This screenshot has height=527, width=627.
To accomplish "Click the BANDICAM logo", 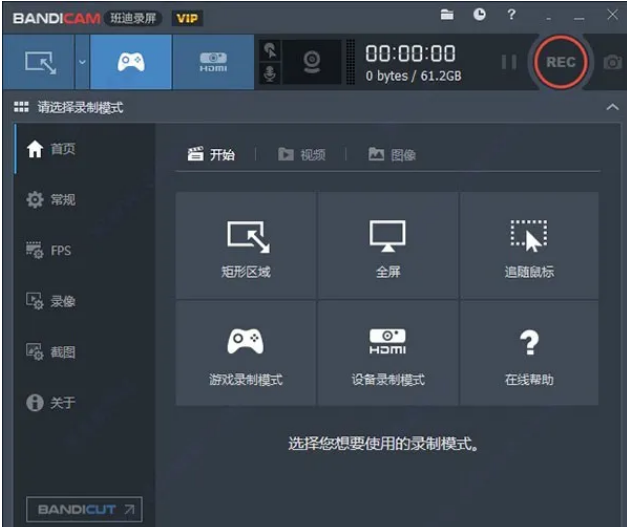I will 56,18.
